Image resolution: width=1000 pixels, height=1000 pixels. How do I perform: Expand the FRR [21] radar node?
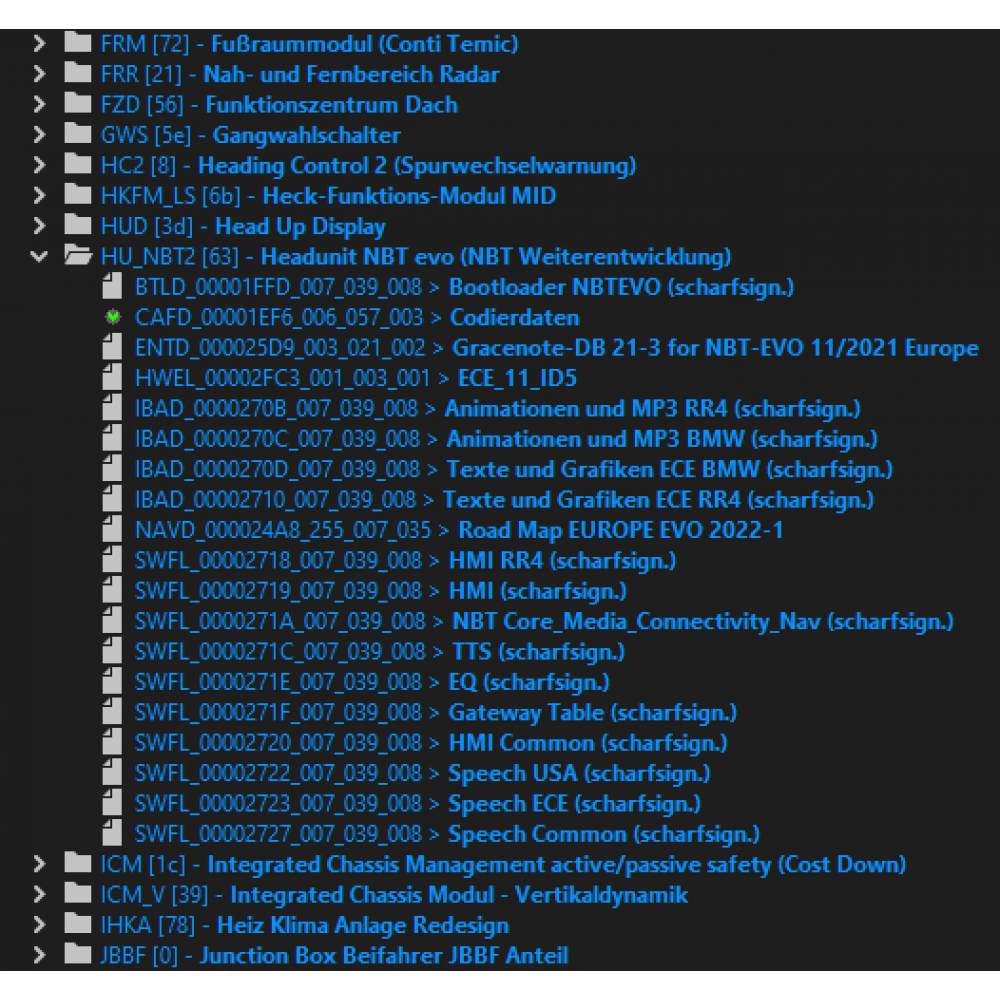[x=39, y=74]
